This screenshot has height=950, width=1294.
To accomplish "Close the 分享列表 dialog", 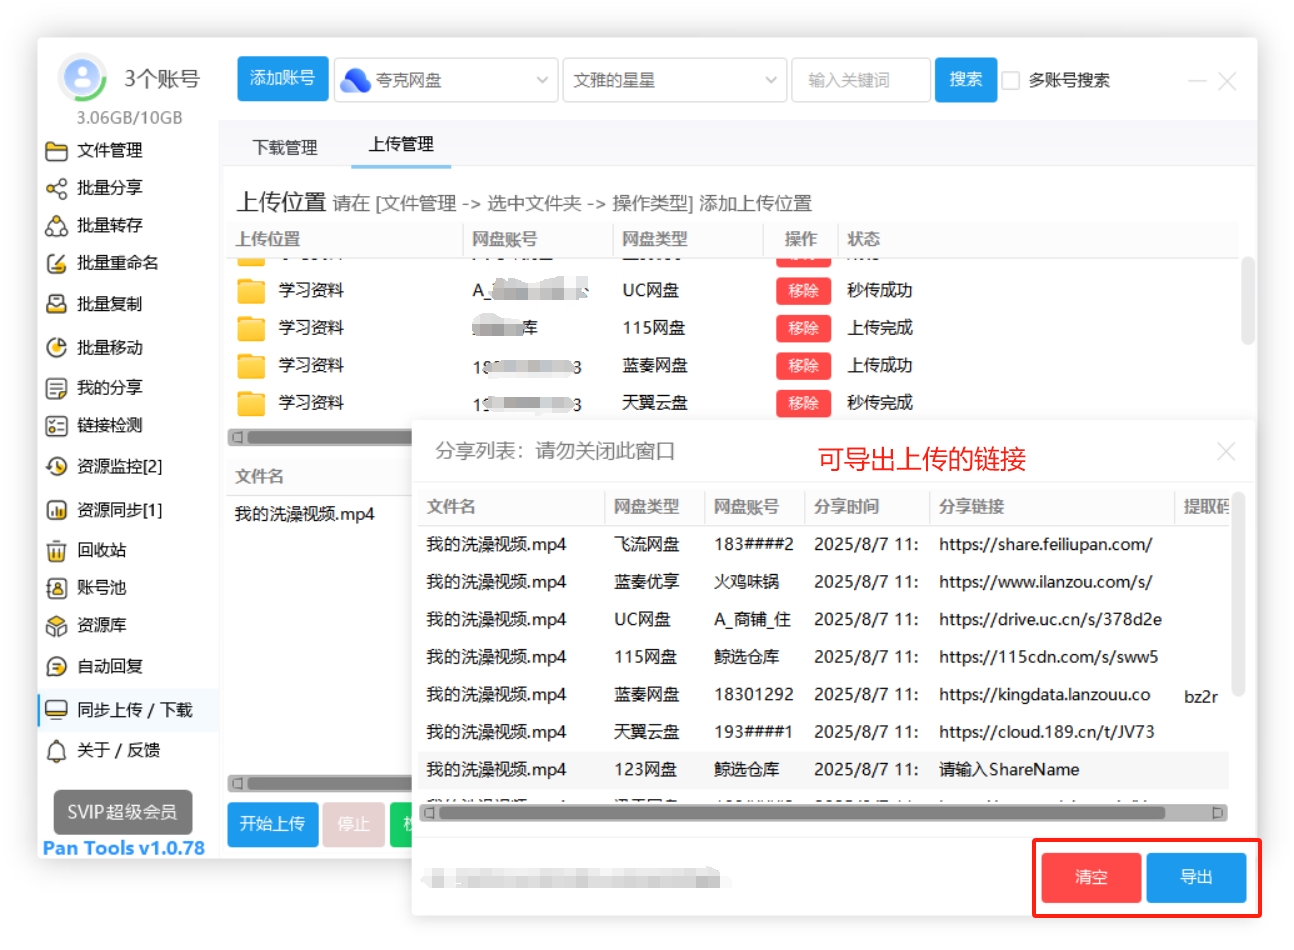I will pyautogui.click(x=1226, y=452).
